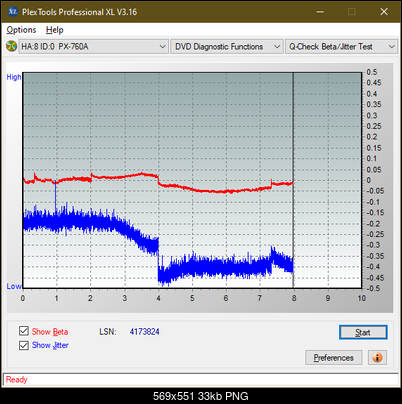402x404 pixels.
Task: Toggle the Show Beta checkbox
Action: point(24,331)
